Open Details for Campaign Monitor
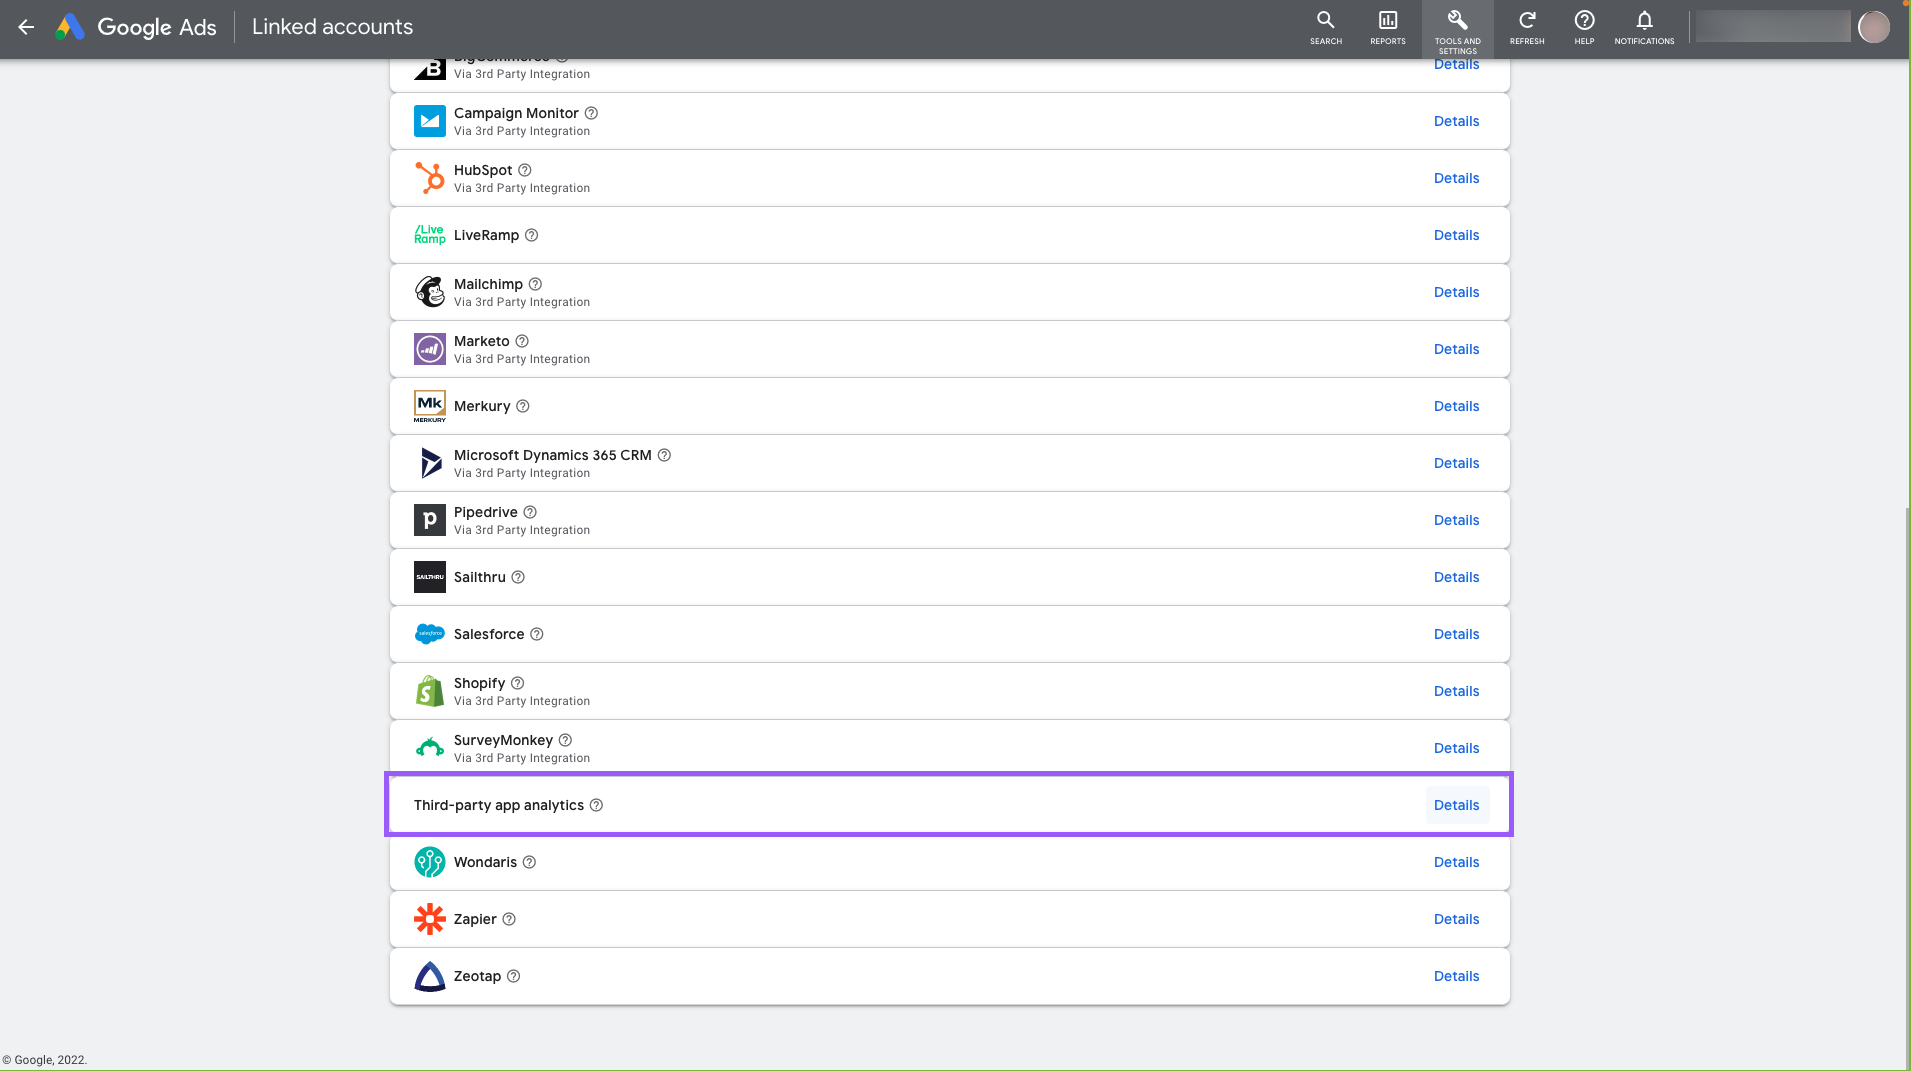This screenshot has width=1911, height=1071. click(x=1456, y=121)
